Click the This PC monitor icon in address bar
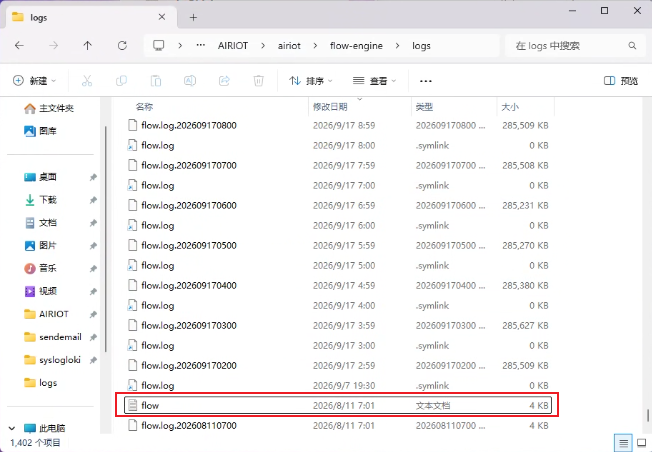Screen dimensions: 652x452 click(158, 45)
